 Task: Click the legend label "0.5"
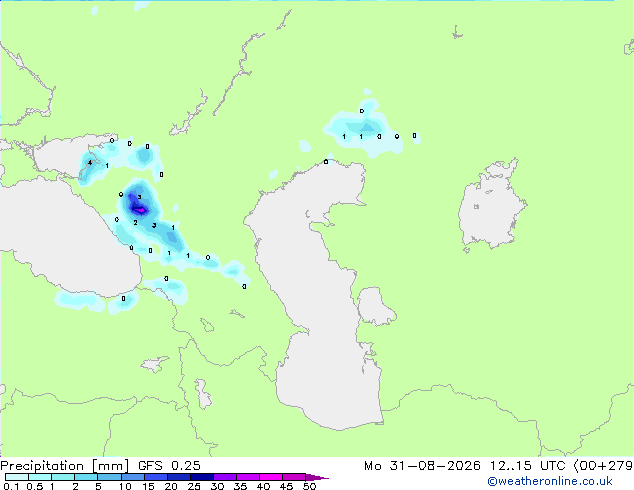[x=34, y=486]
